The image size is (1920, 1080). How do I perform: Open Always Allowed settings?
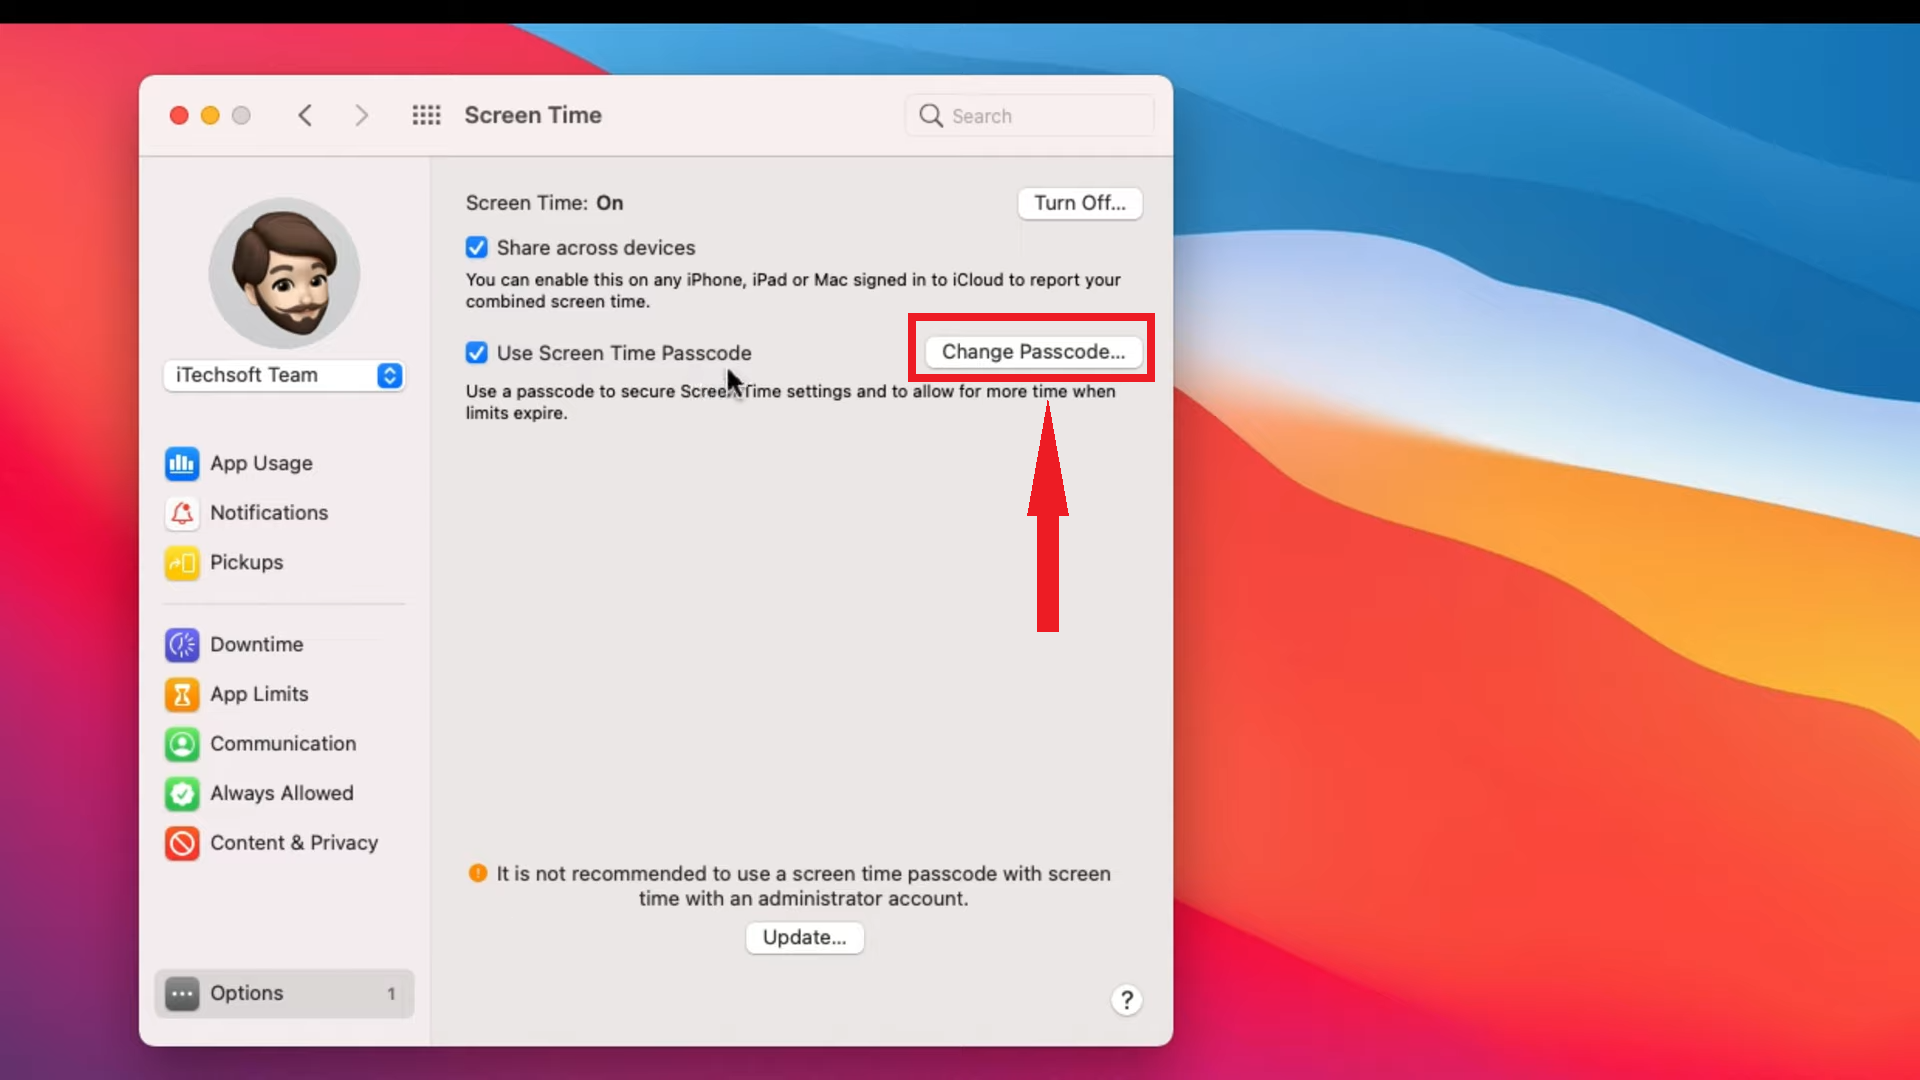click(x=281, y=793)
